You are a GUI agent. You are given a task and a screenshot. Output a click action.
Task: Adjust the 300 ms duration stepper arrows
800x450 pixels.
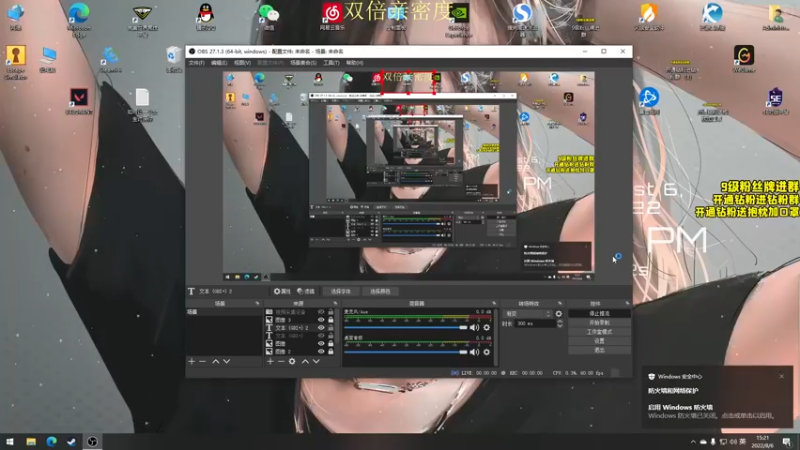(x=560, y=323)
